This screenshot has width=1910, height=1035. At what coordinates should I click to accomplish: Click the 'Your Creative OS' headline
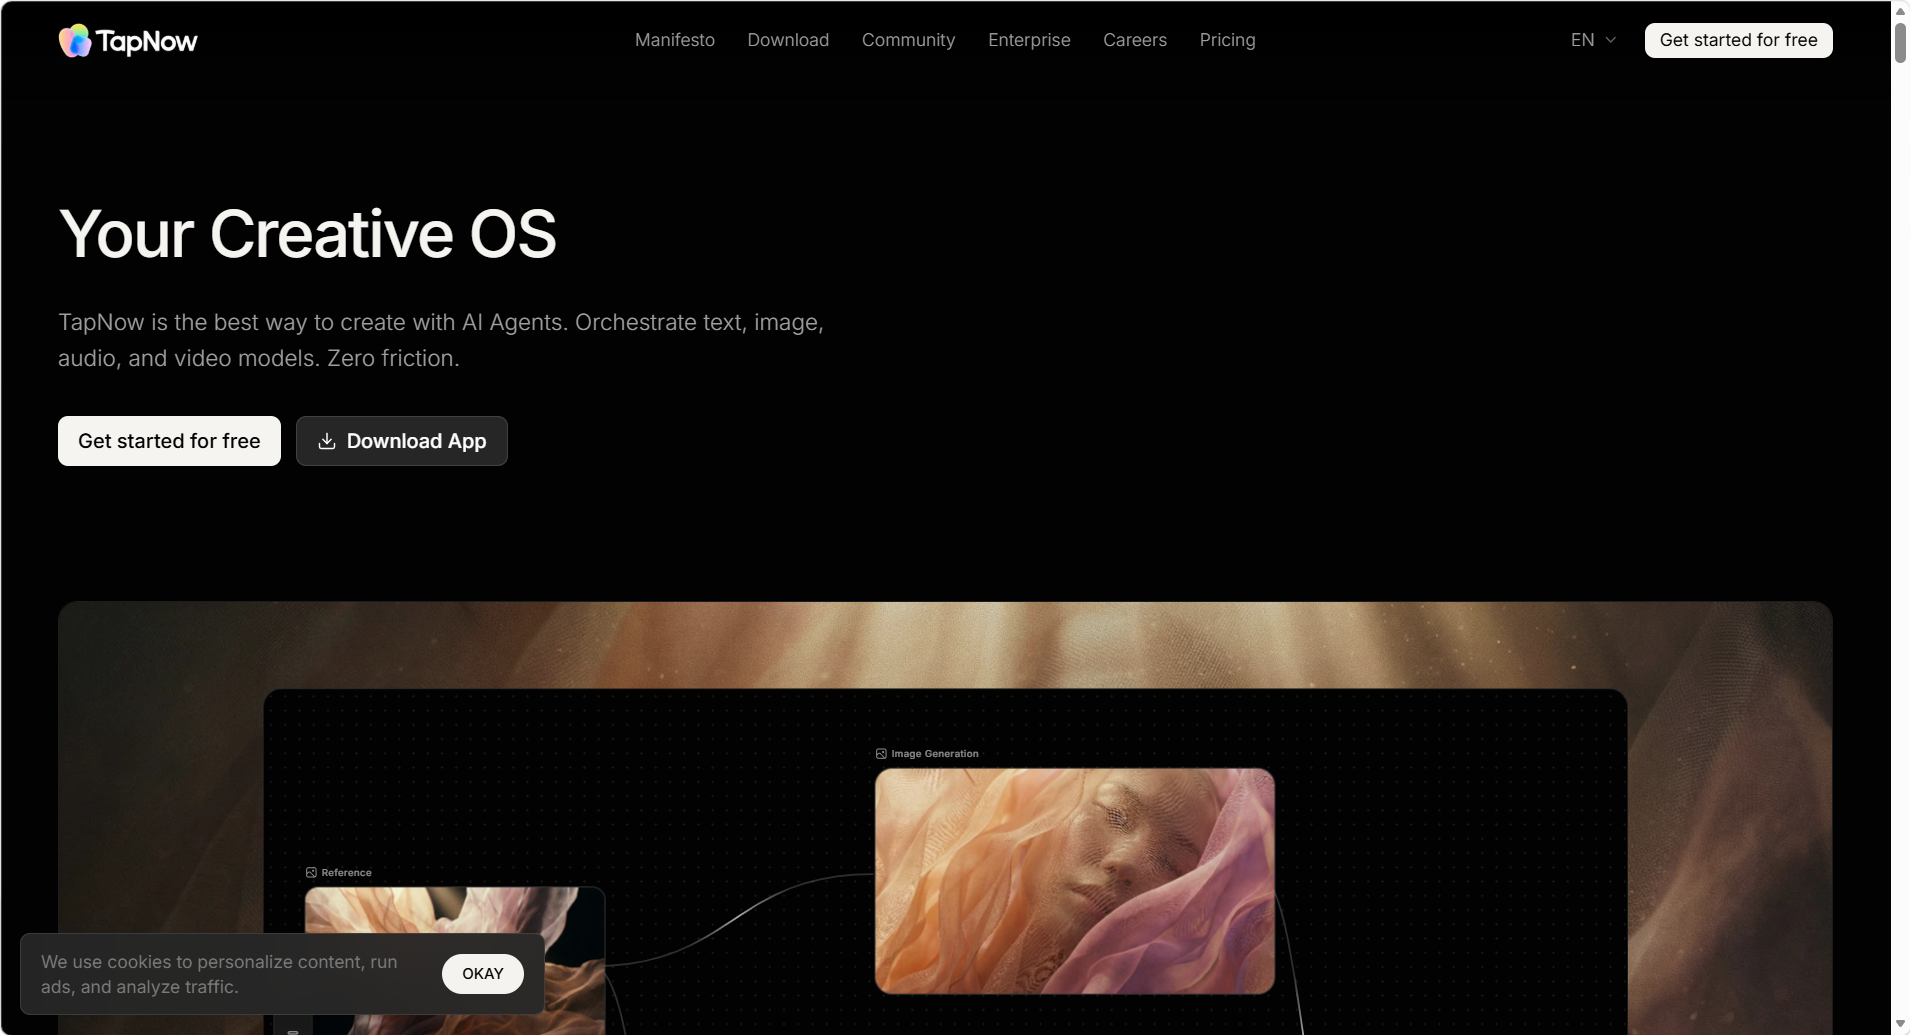tap(307, 234)
